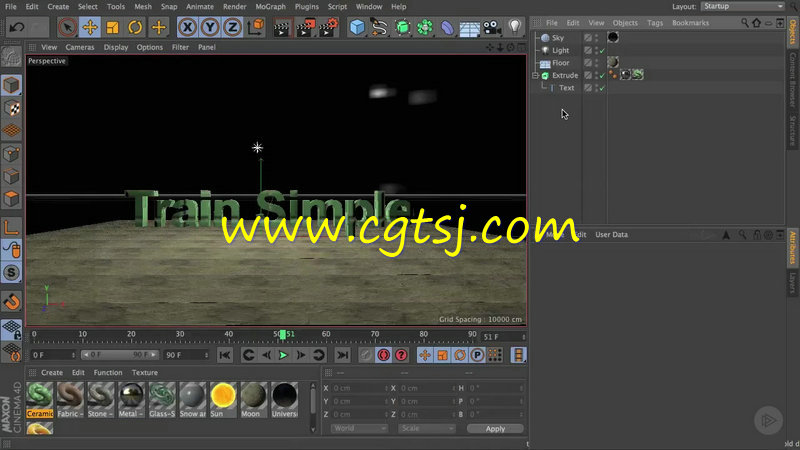Go to end of animation

(x=342, y=355)
